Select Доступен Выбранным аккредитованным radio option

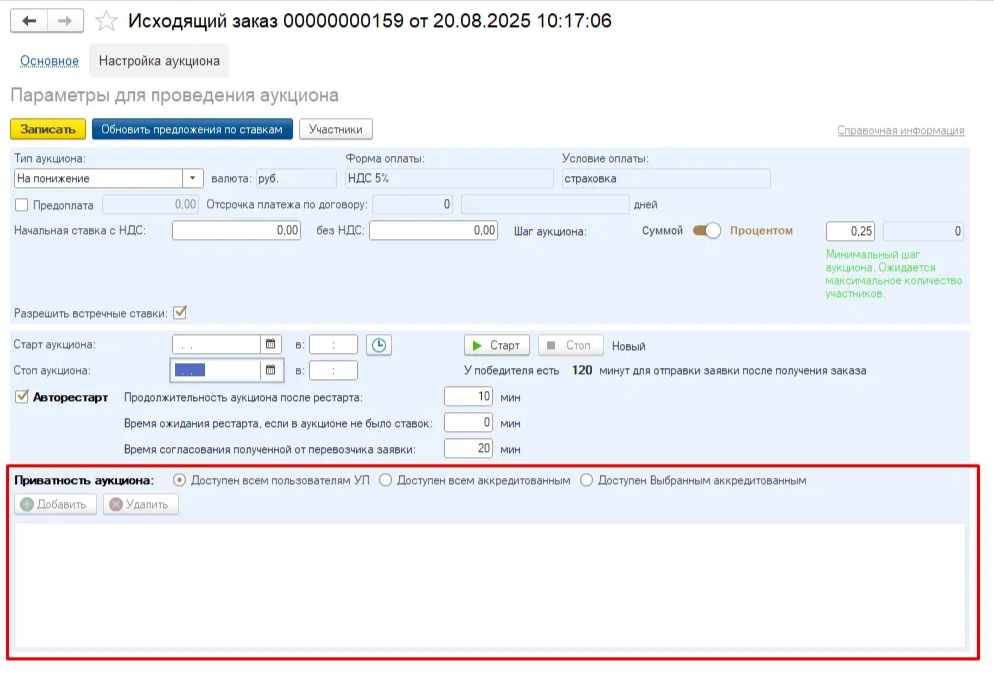tap(586, 480)
